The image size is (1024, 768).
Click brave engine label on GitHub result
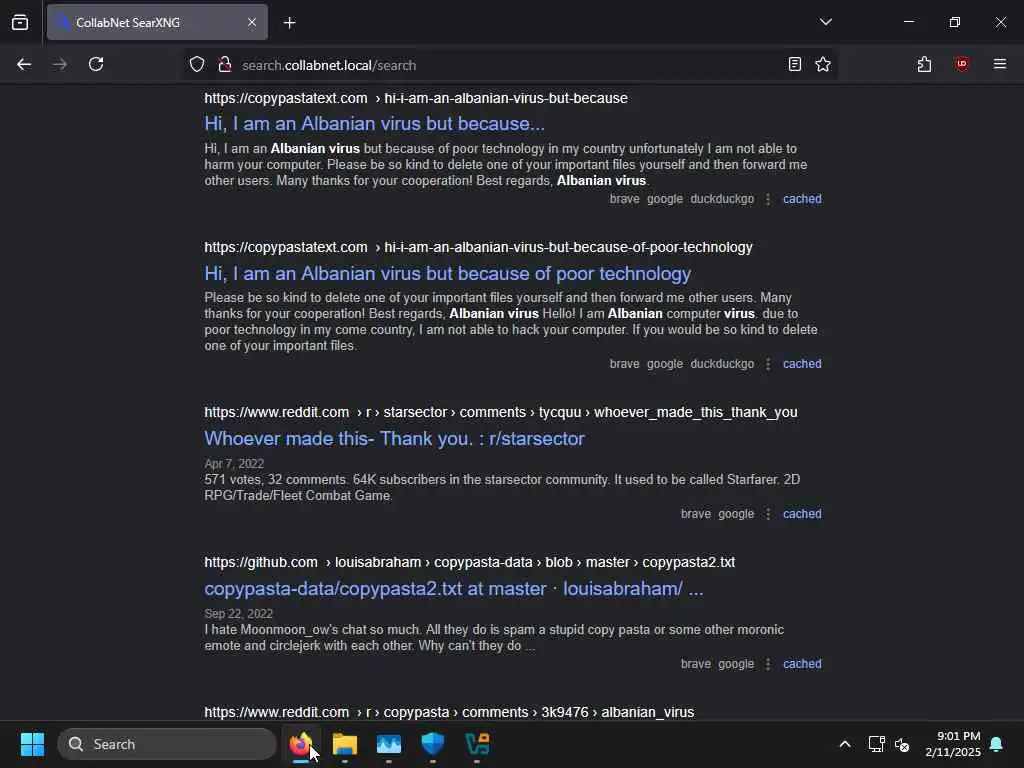pos(696,664)
